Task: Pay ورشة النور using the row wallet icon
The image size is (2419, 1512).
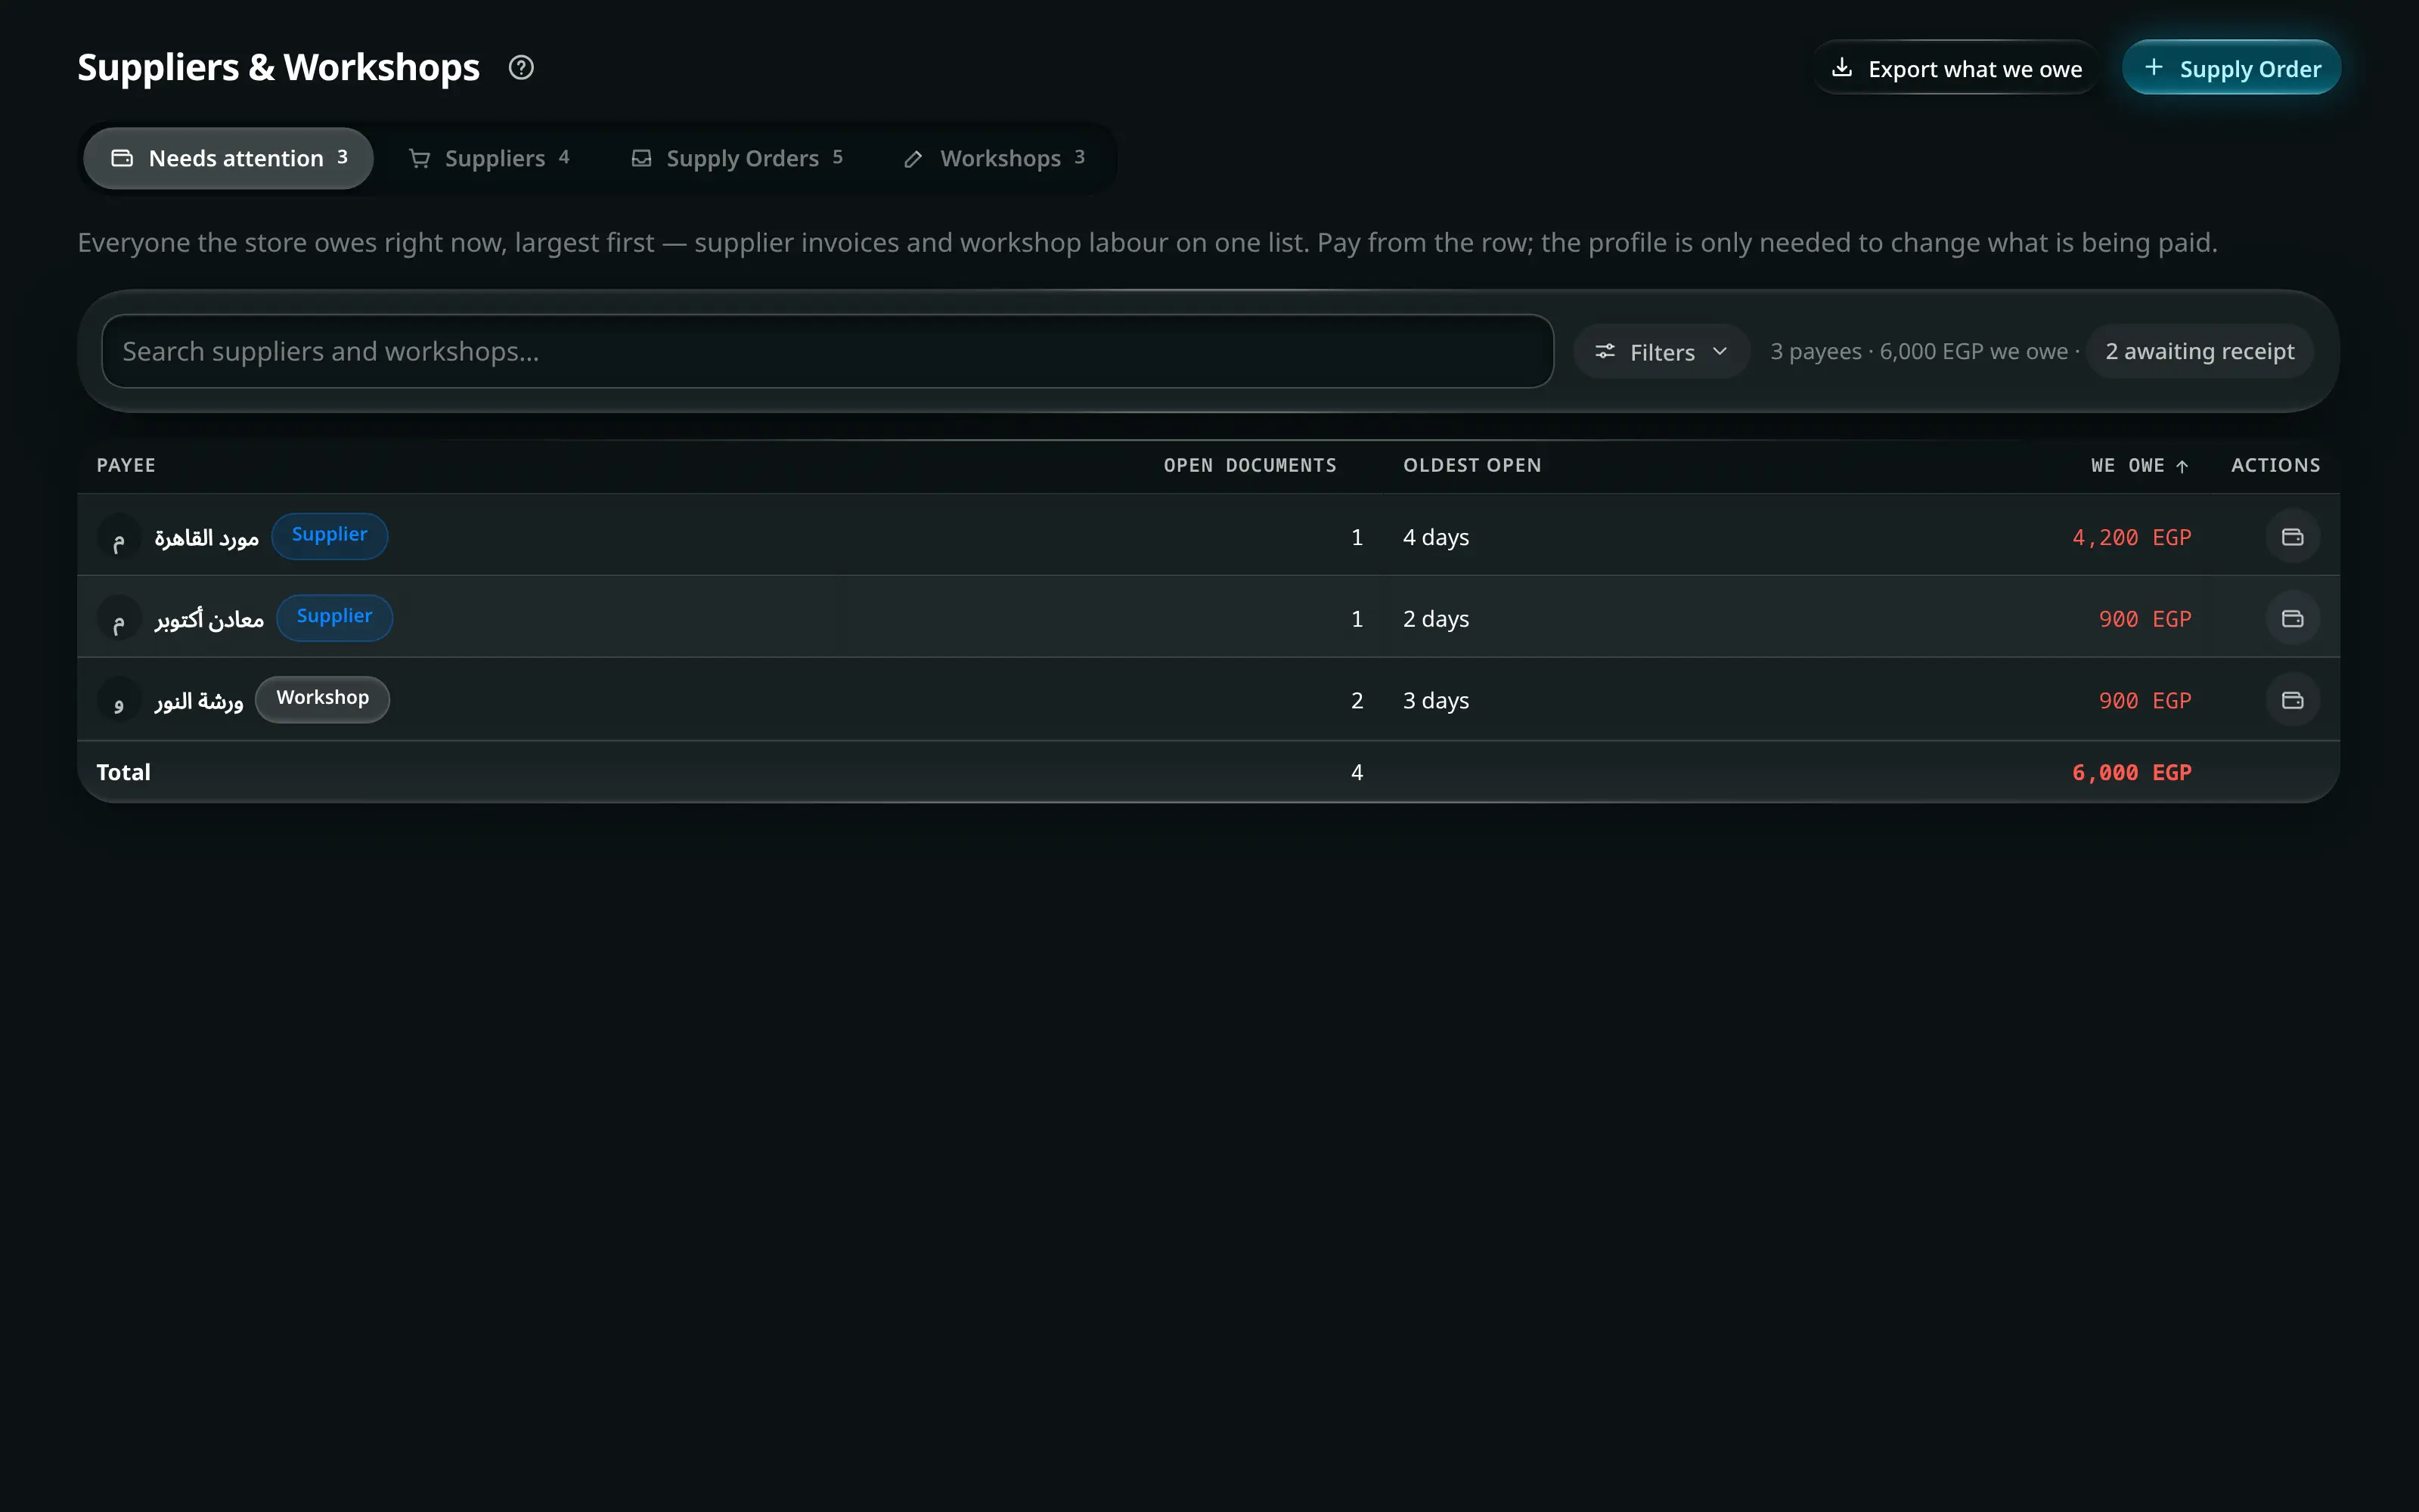Action: (x=2292, y=700)
